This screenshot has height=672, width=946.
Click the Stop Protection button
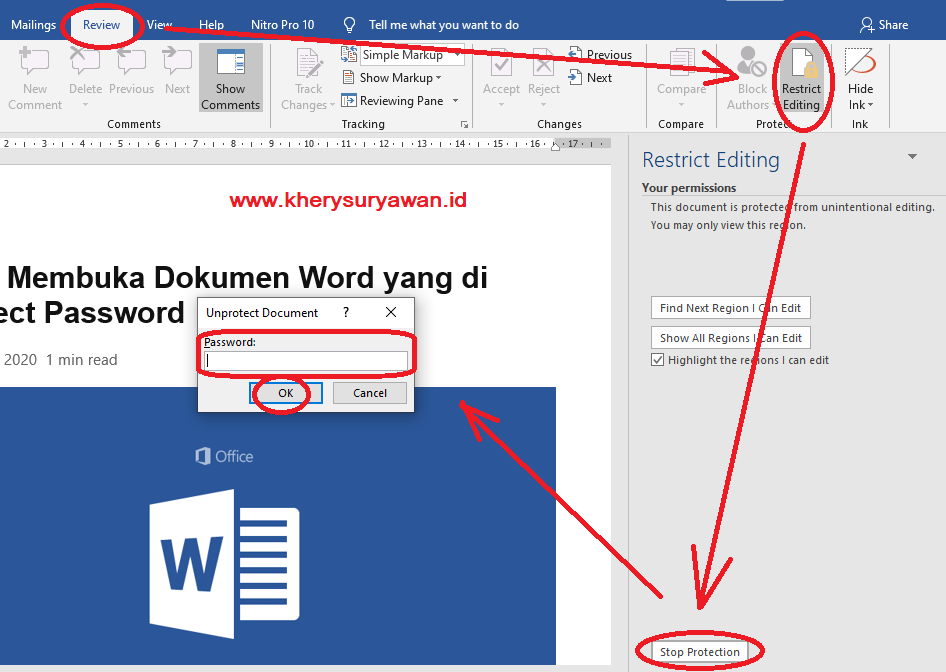(699, 651)
